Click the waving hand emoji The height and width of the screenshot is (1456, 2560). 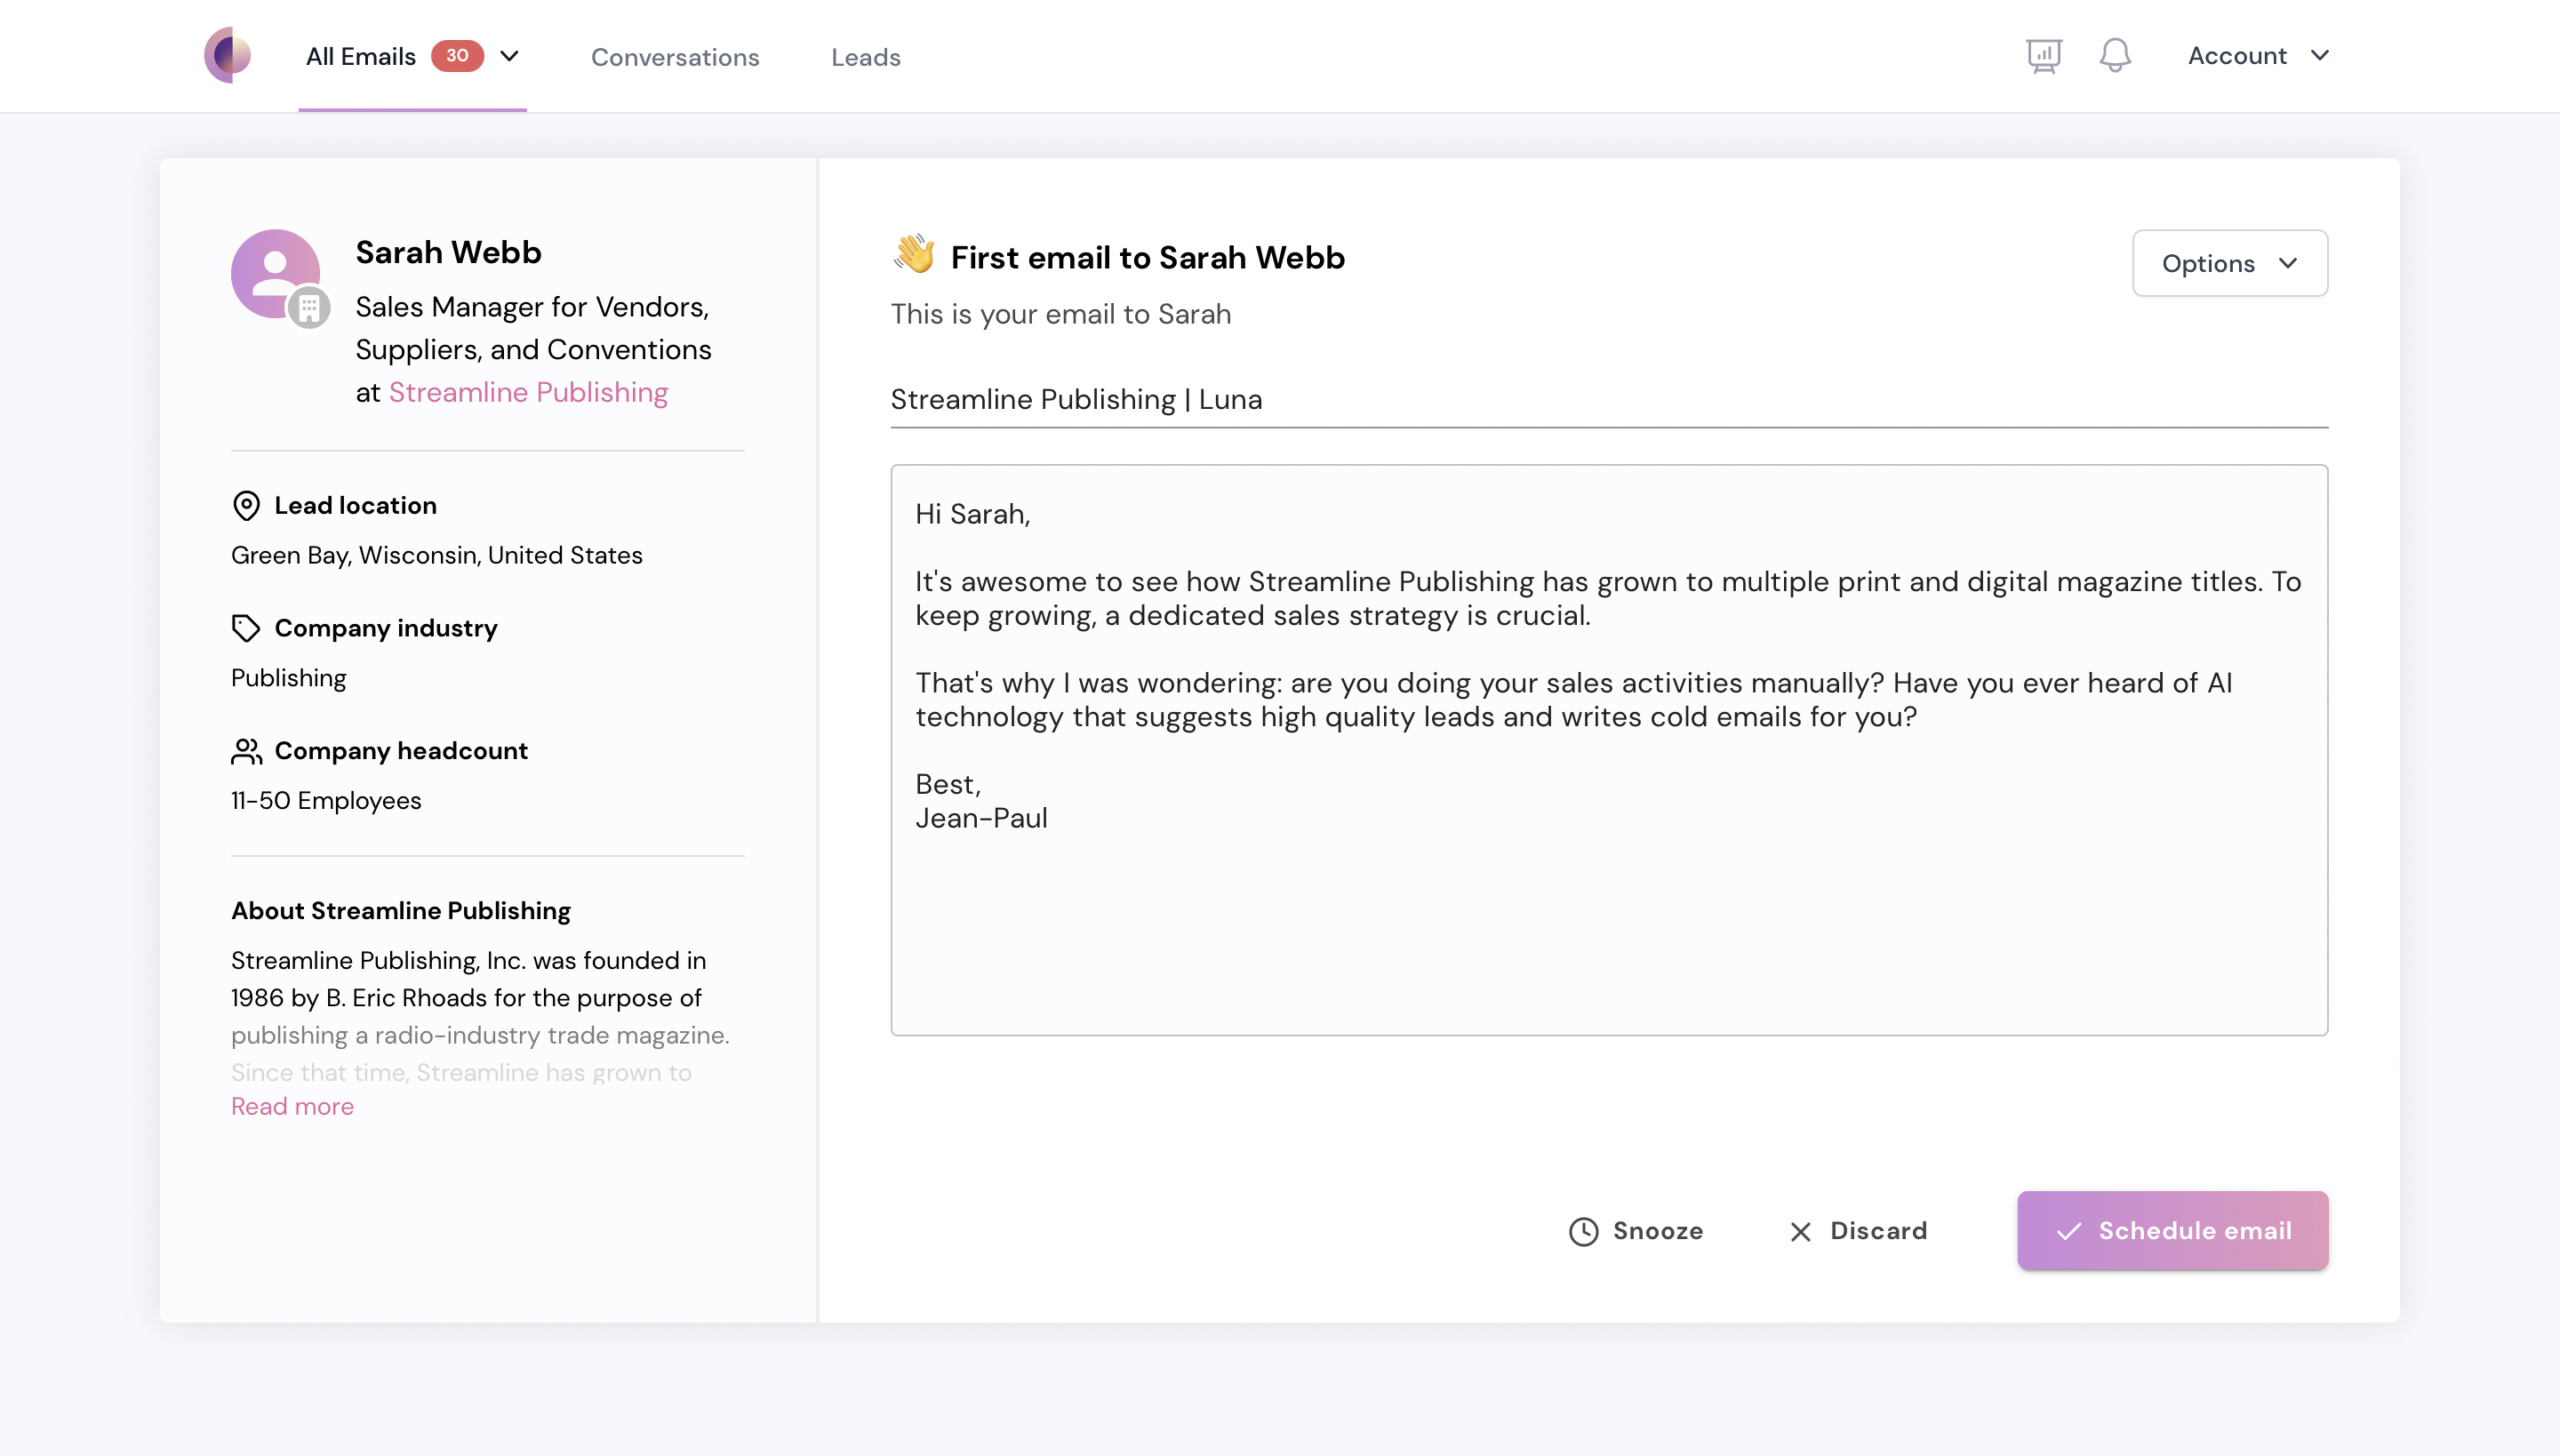coord(911,256)
